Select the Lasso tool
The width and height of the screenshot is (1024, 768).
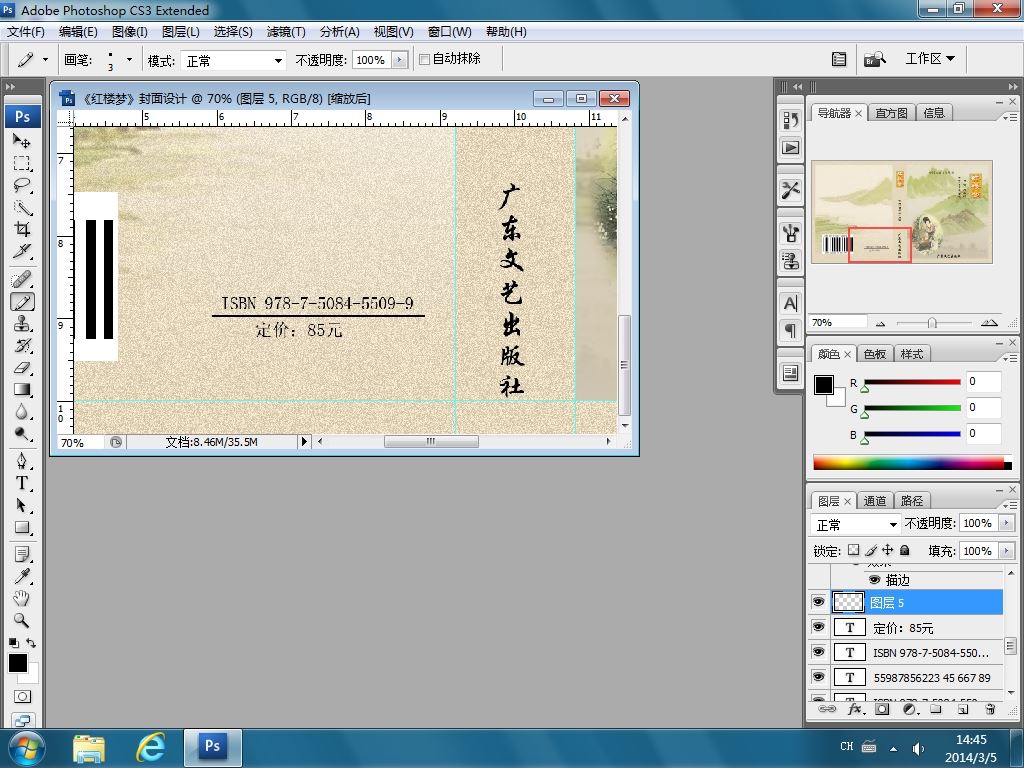point(22,185)
